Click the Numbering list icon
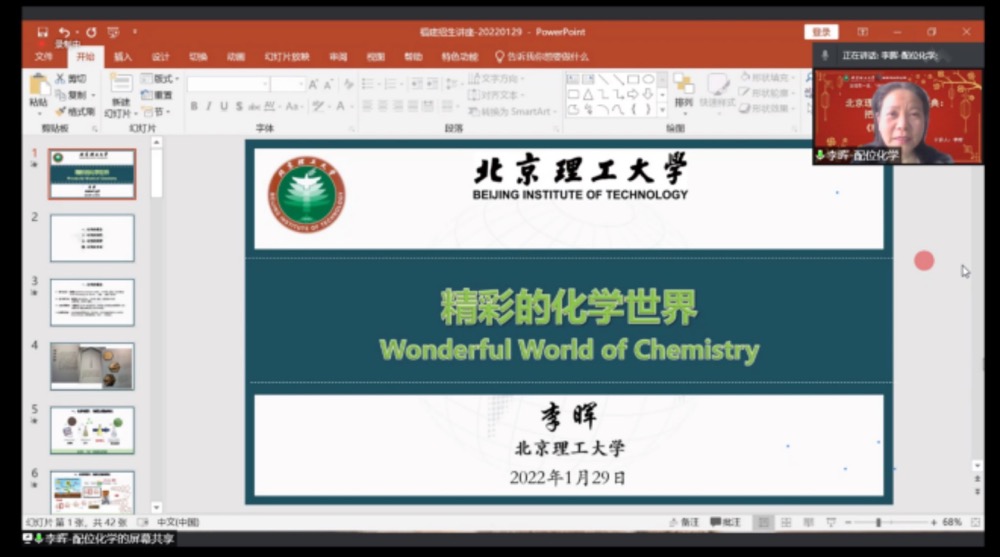The width and height of the screenshot is (1000, 557). coord(390,84)
